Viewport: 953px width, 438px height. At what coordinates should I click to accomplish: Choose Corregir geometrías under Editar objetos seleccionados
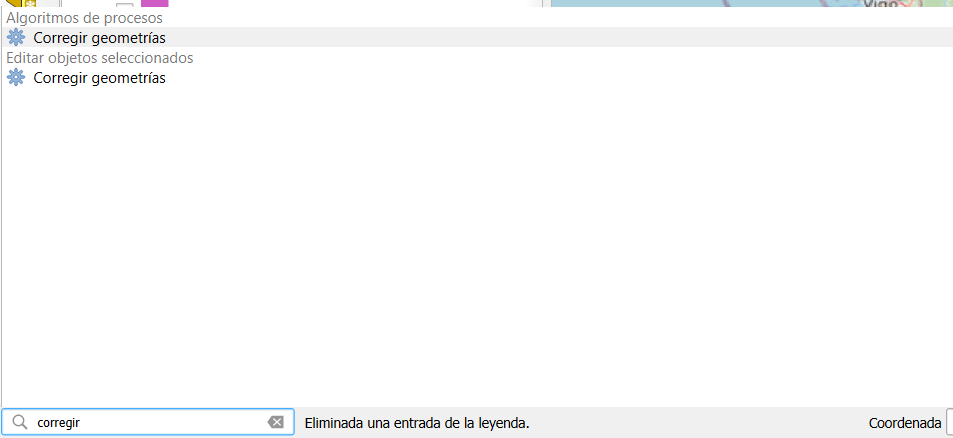(99, 78)
